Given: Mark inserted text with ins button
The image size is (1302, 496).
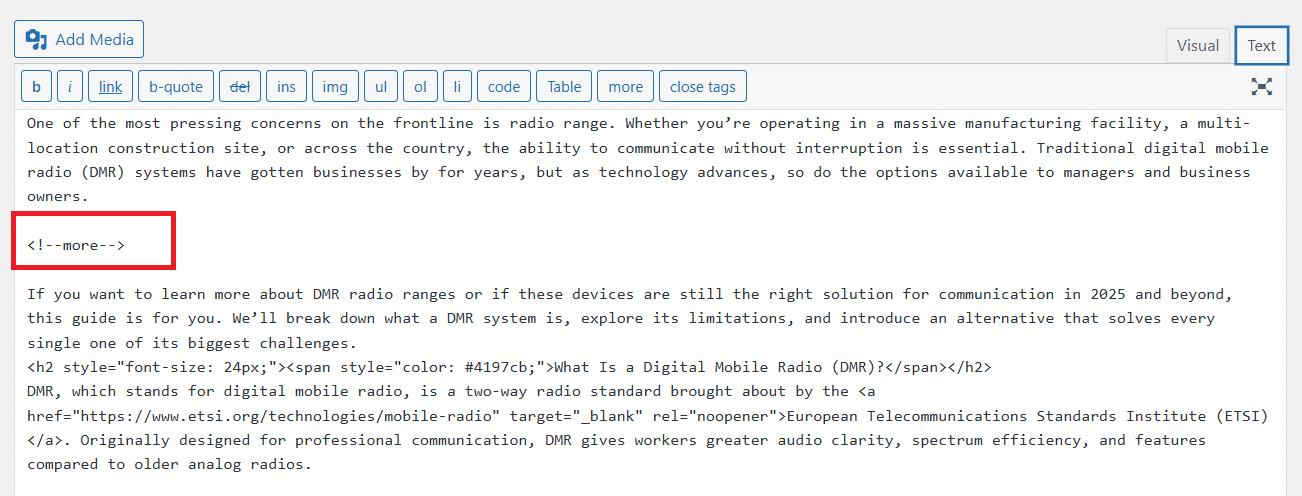Looking at the screenshot, I should click(286, 87).
